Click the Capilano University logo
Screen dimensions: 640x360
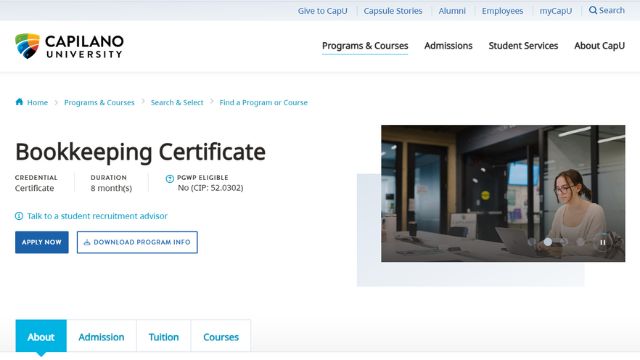69,46
